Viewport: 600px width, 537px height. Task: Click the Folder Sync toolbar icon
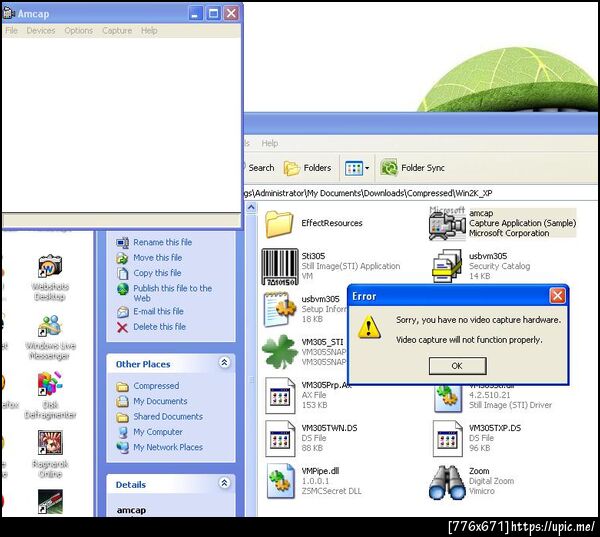tap(389, 168)
